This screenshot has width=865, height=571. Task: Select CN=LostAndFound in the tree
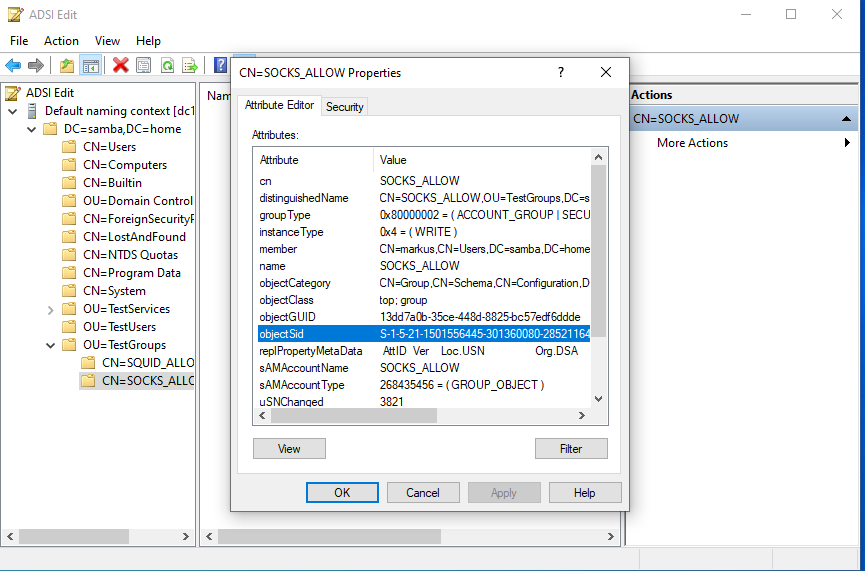pyautogui.click(x=134, y=237)
